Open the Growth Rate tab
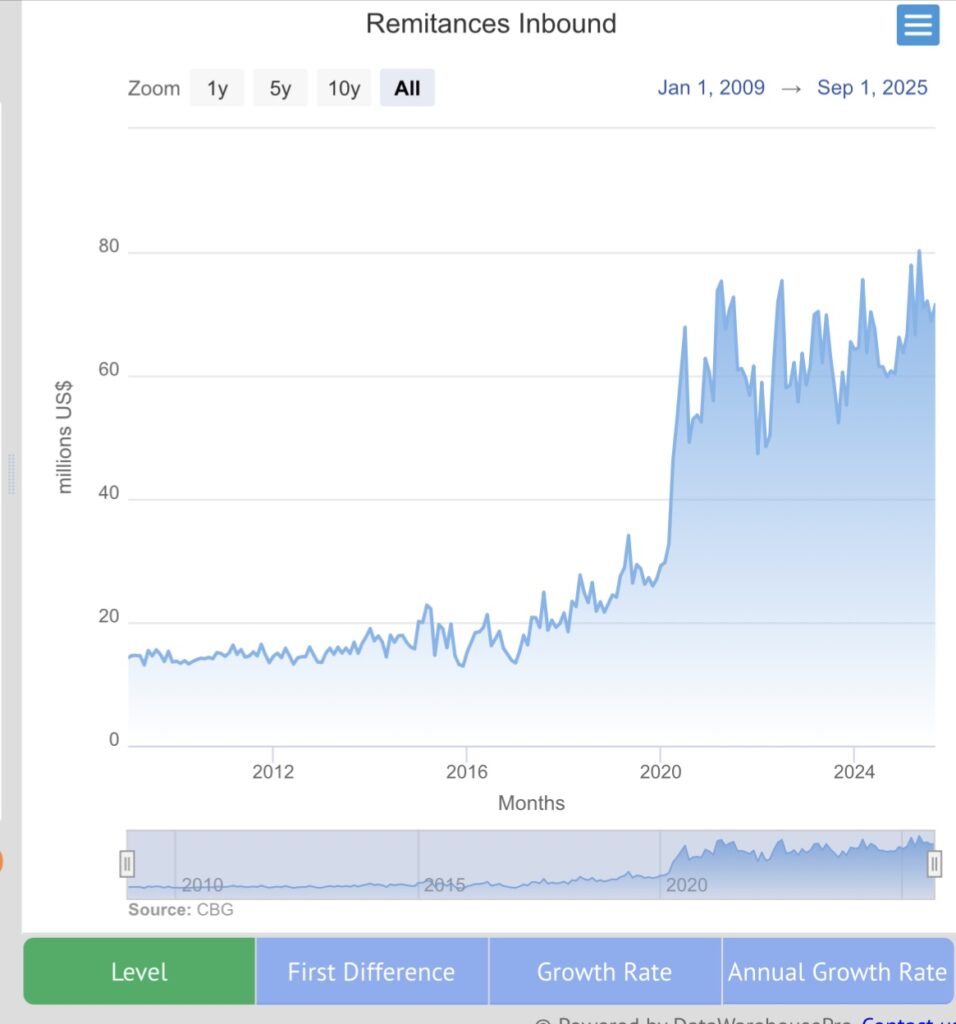The height and width of the screenshot is (1024, 956). (604, 971)
